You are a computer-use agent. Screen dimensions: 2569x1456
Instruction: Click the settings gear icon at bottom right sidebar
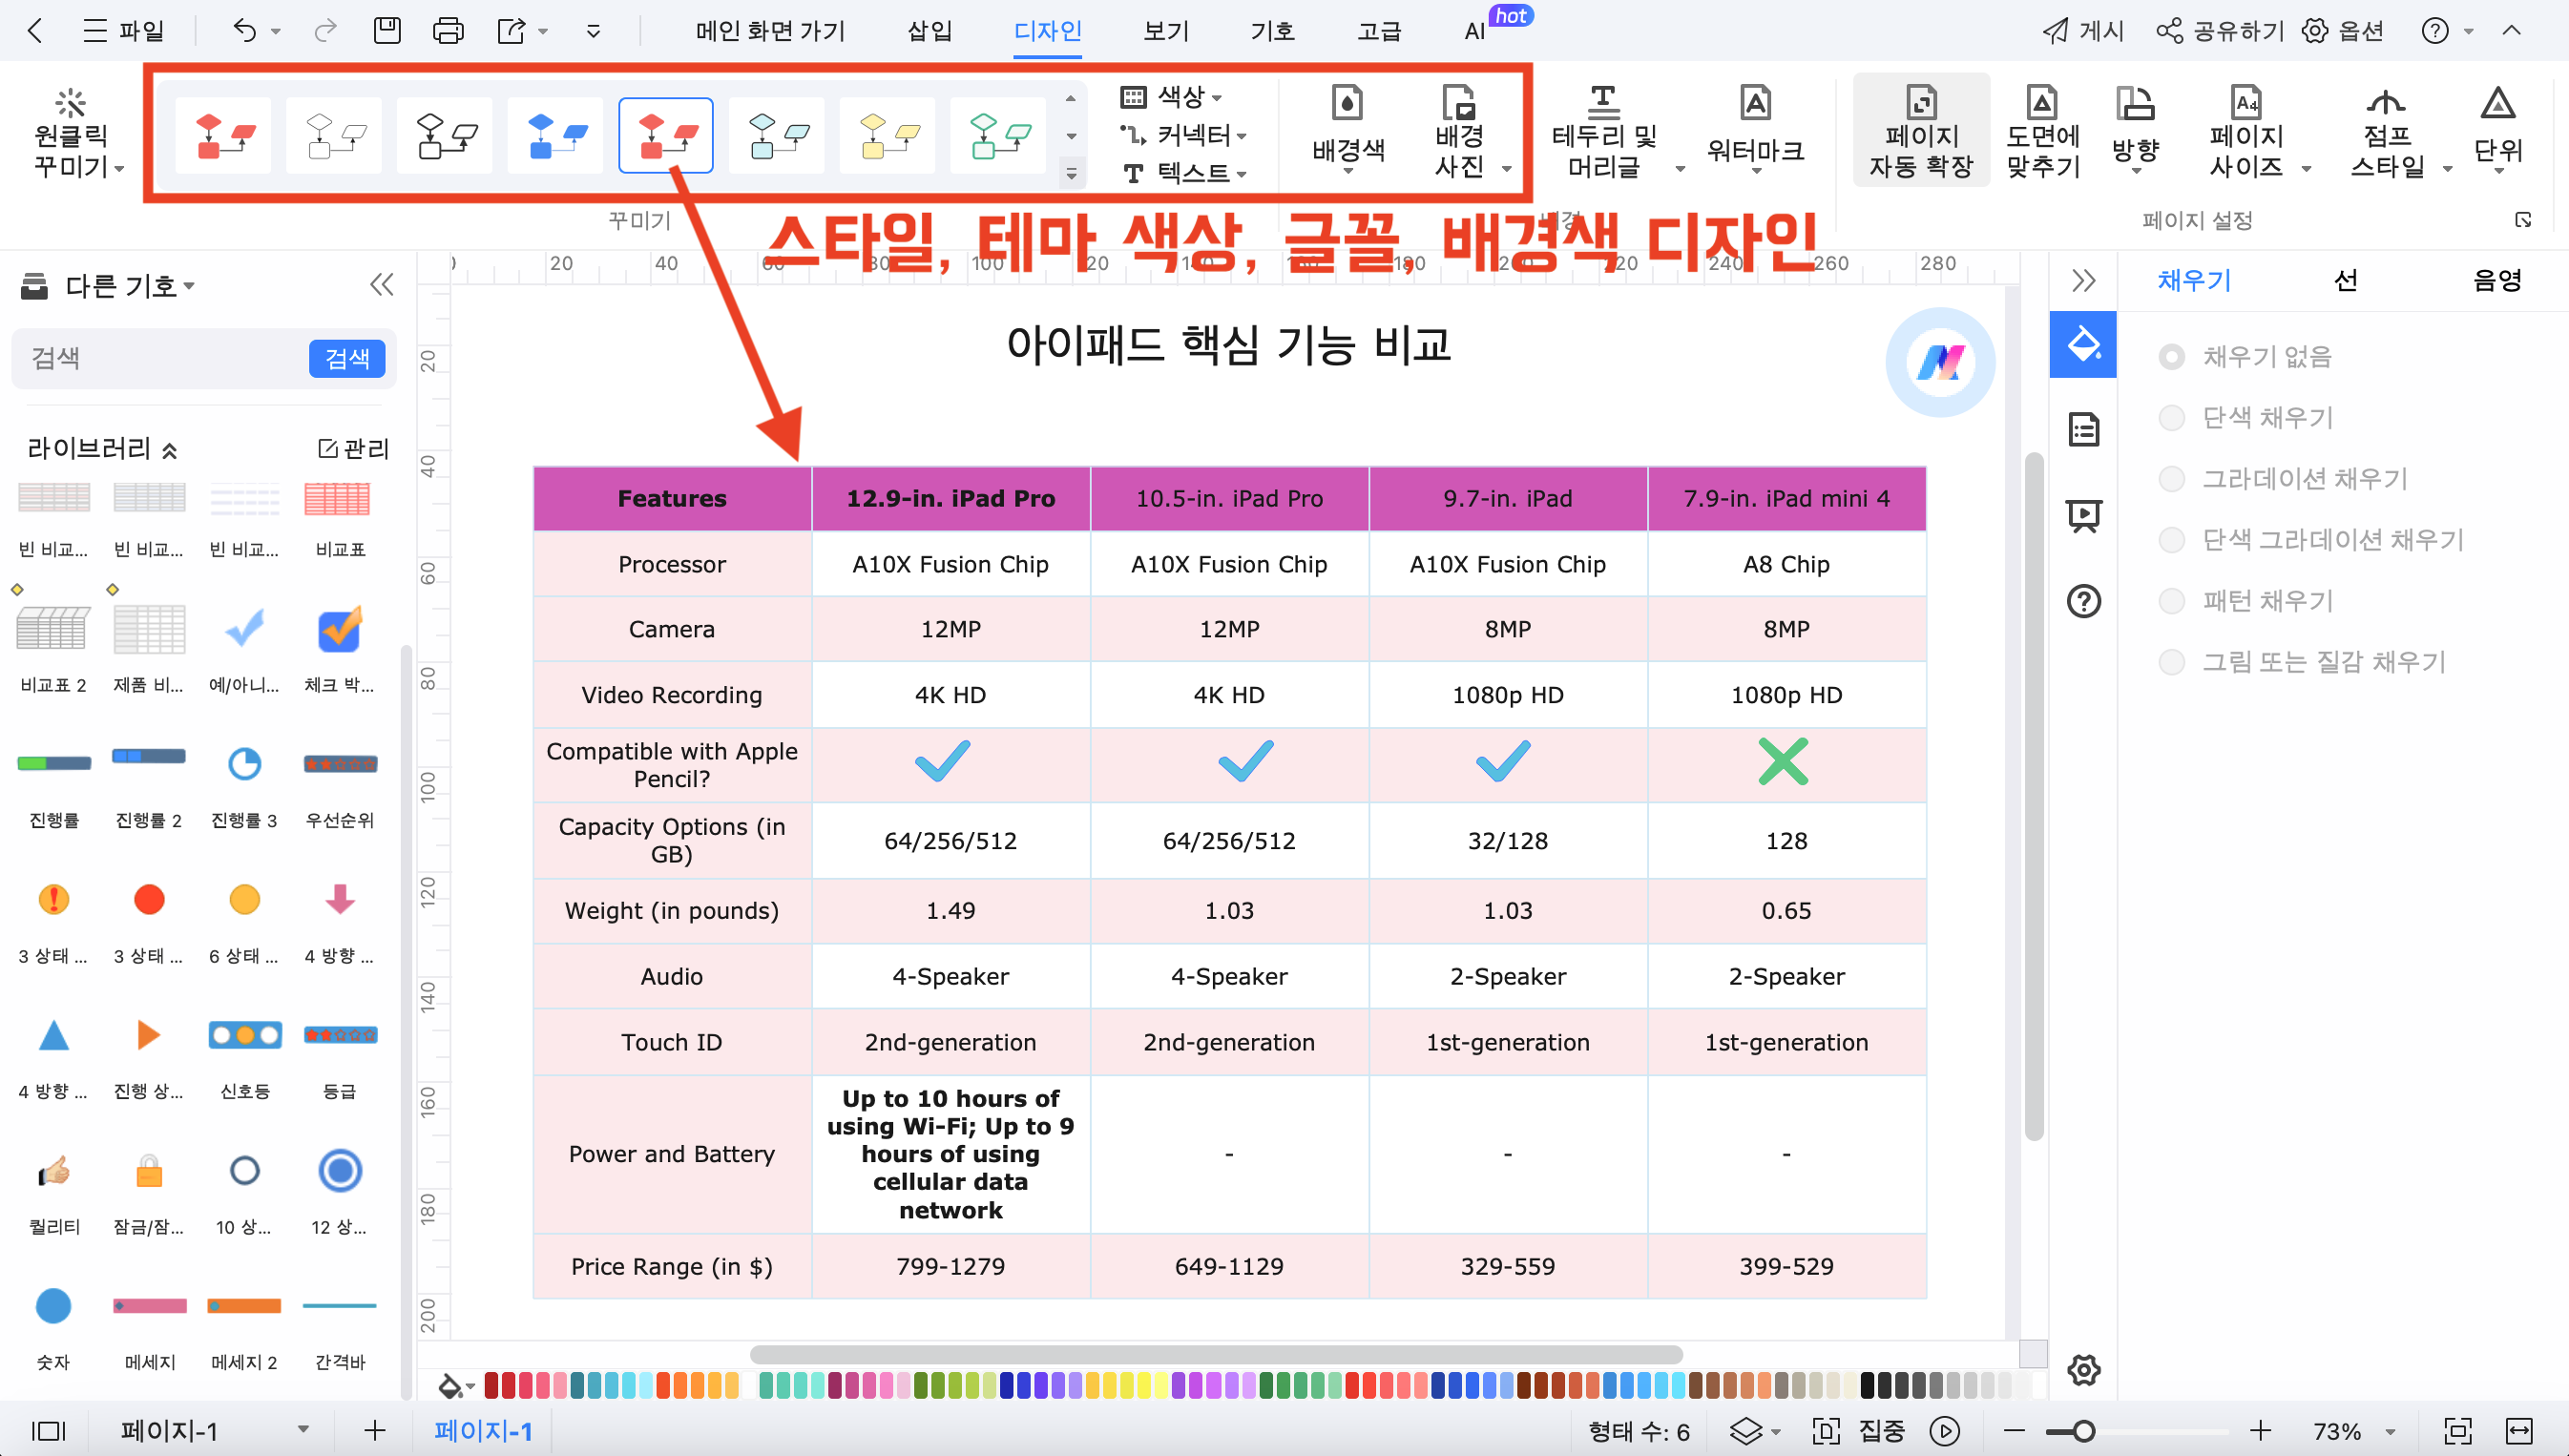click(x=2083, y=1370)
